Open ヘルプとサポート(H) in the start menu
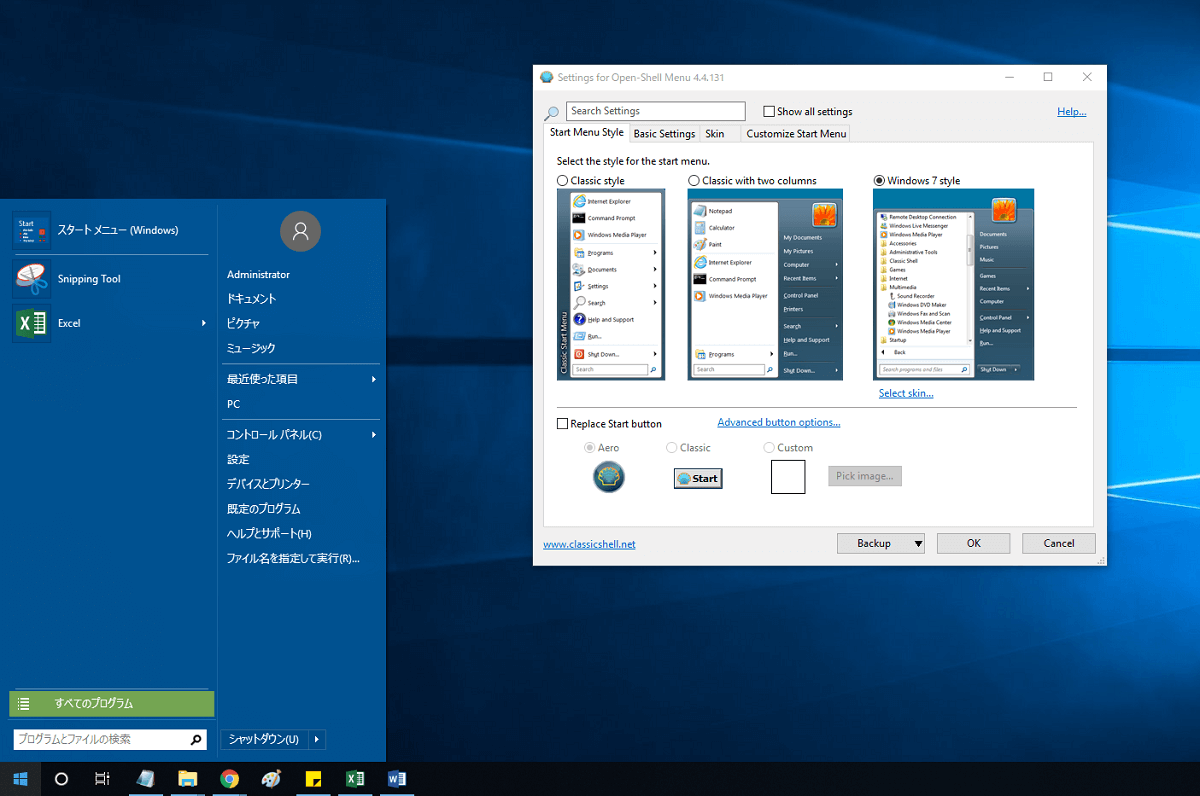 pyautogui.click(x=269, y=534)
